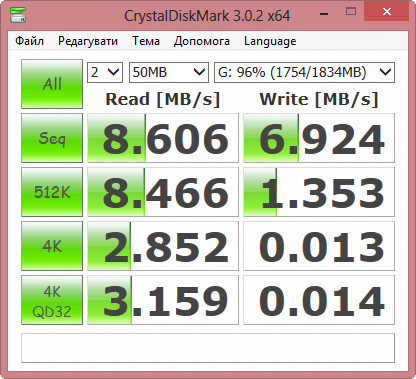Click the 4K QD32 write result 0.014

tap(319, 300)
